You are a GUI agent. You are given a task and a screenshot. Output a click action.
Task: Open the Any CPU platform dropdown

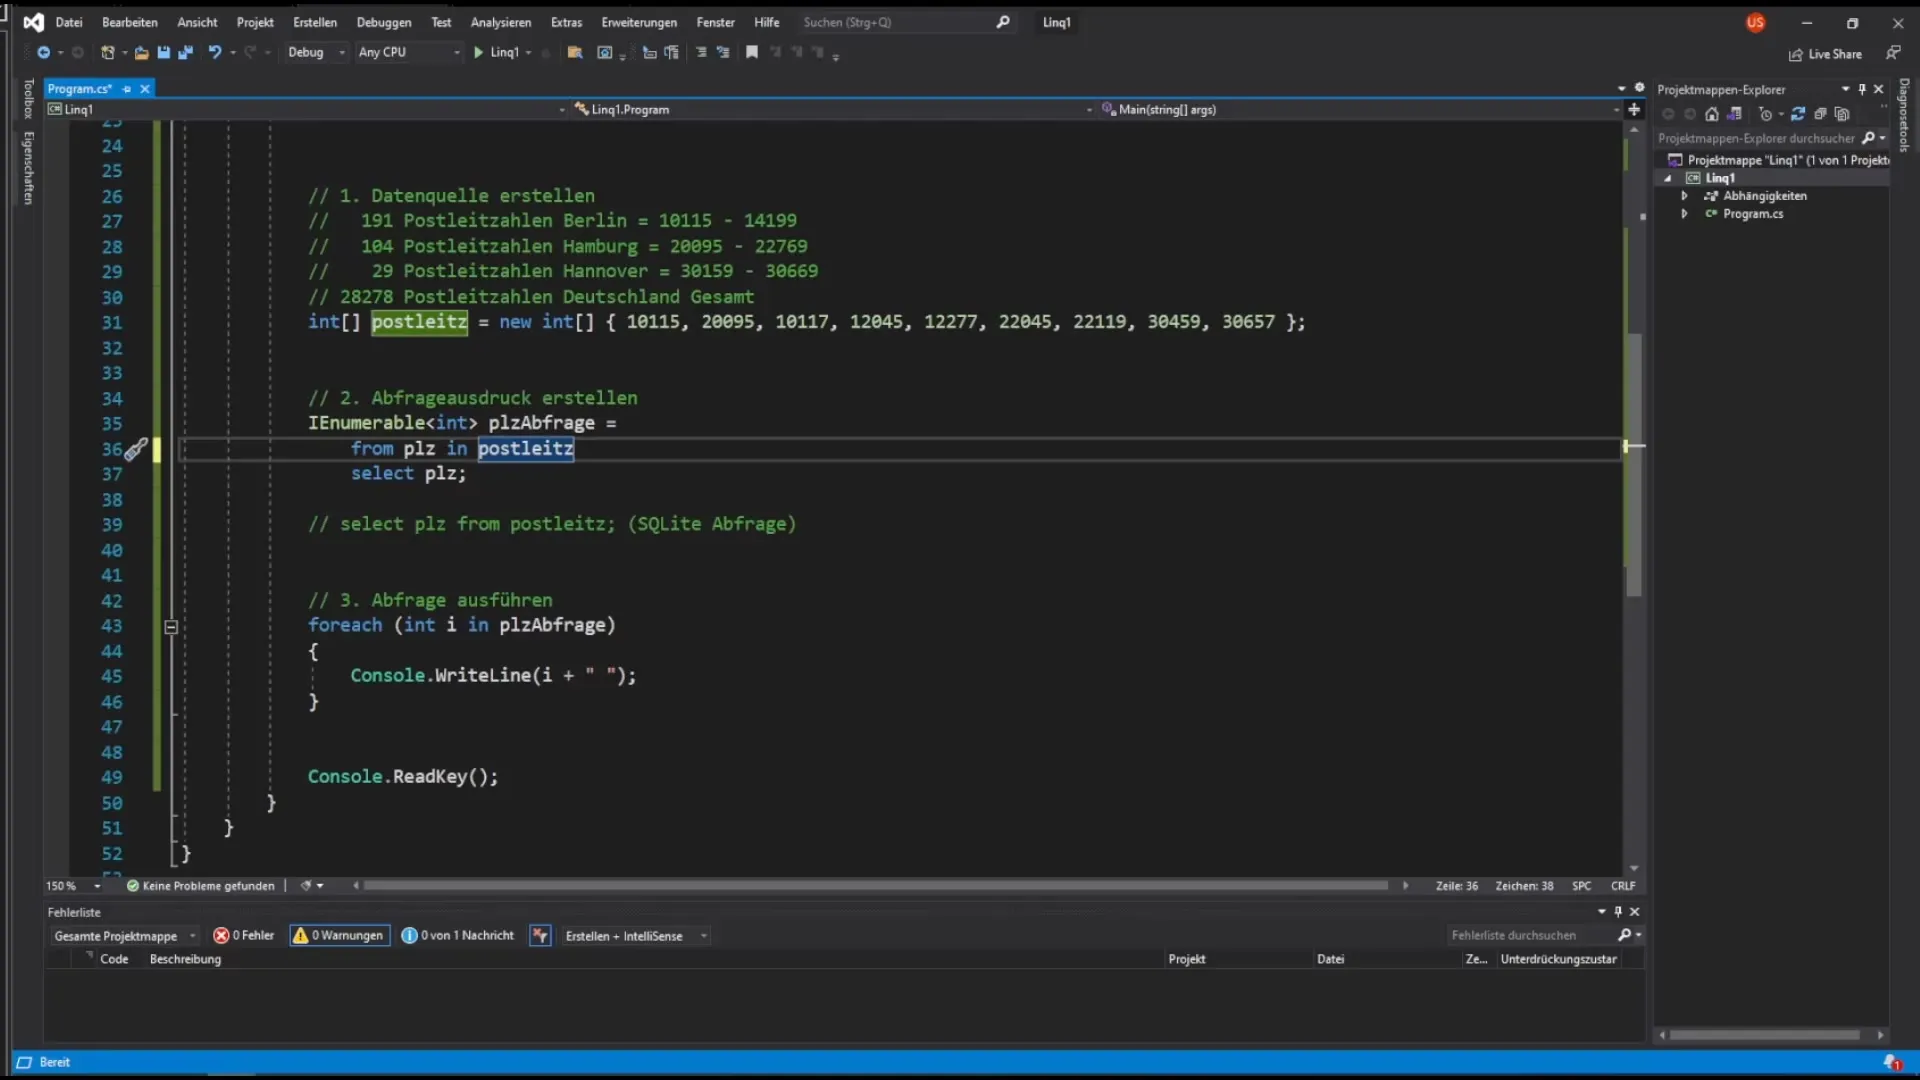(x=408, y=52)
